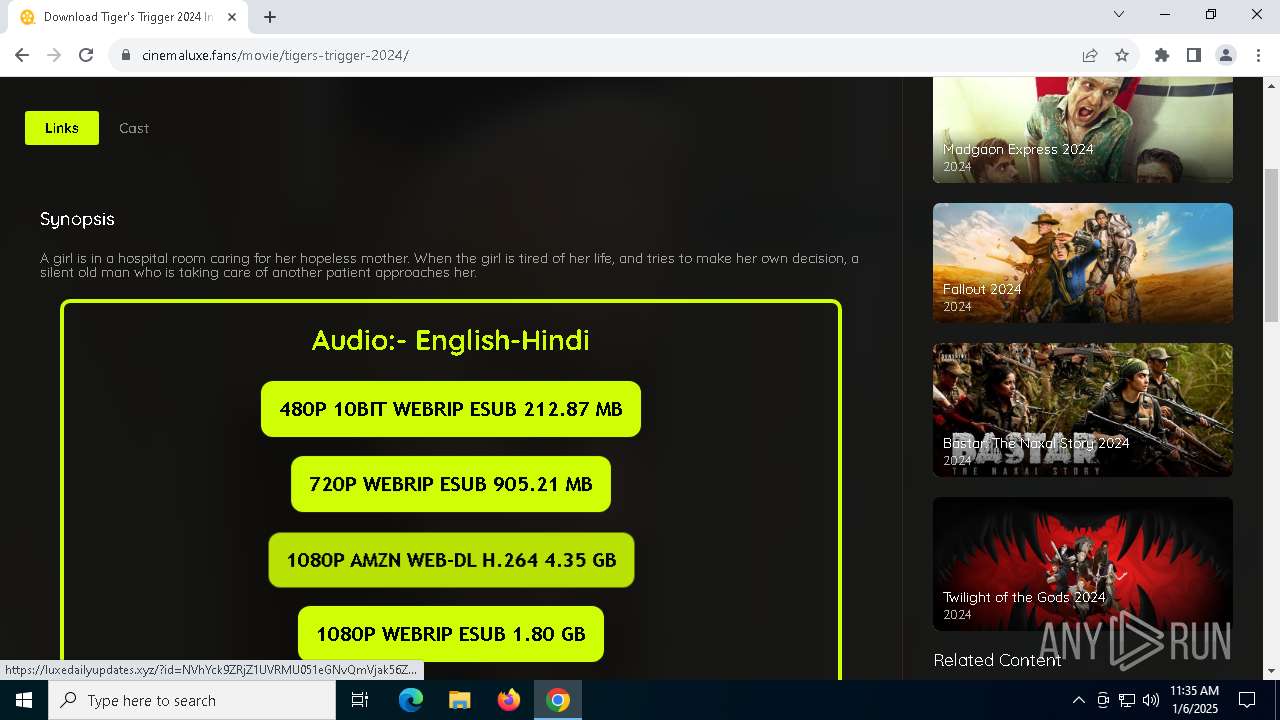Image resolution: width=1280 pixels, height=720 pixels.
Task: Launch Firefox from taskbar
Action: (509, 700)
